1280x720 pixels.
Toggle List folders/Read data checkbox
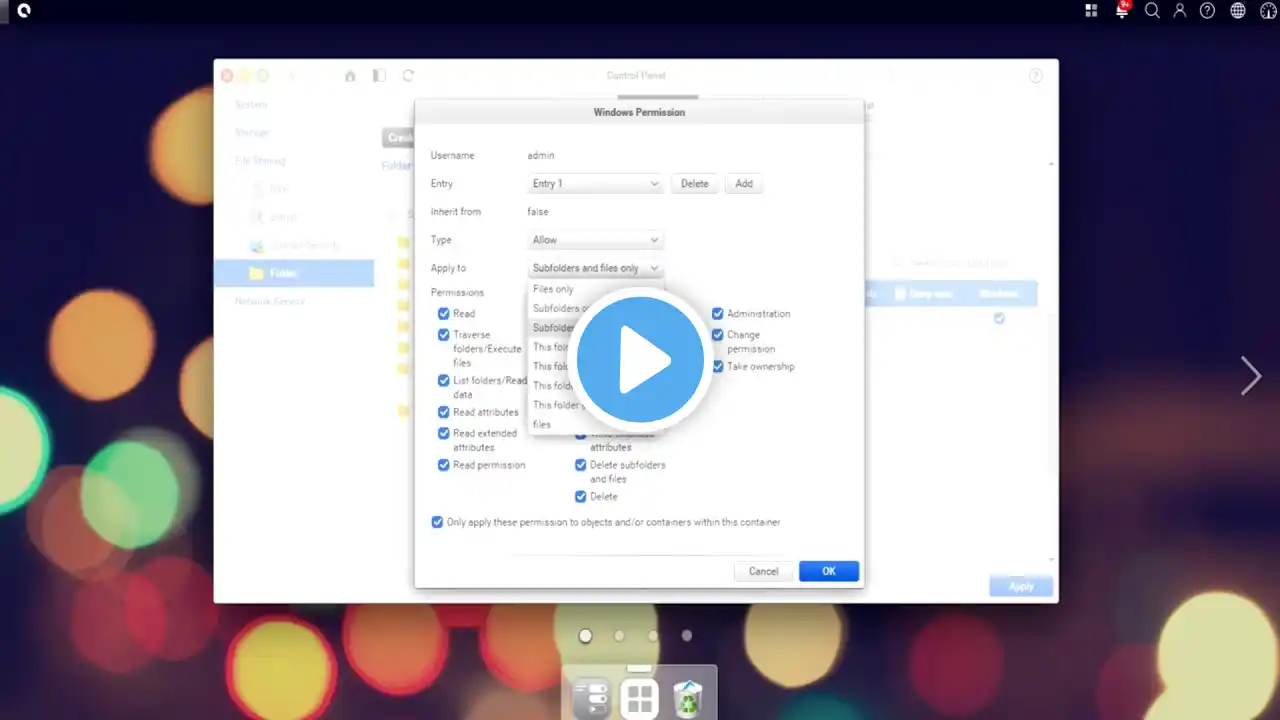coord(444,380)
